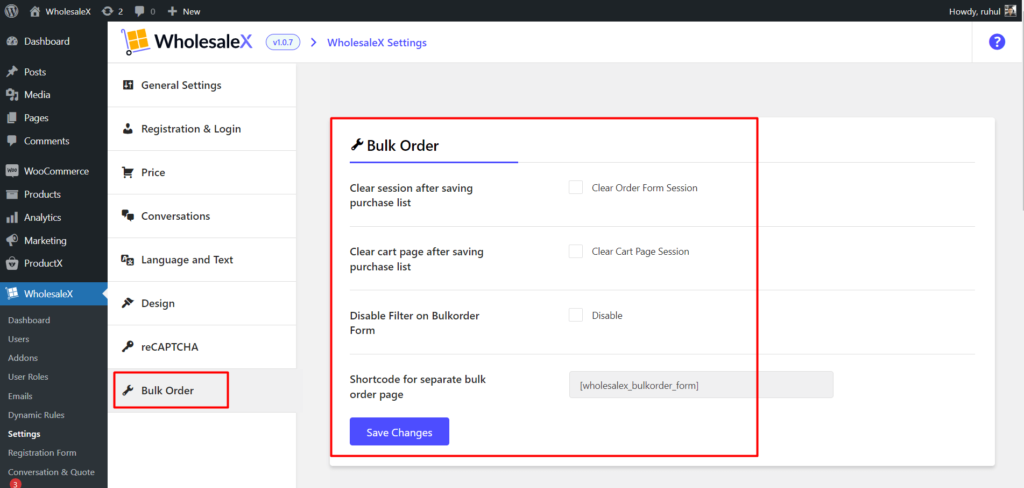Click the Posts pin icon

point(12,72)
